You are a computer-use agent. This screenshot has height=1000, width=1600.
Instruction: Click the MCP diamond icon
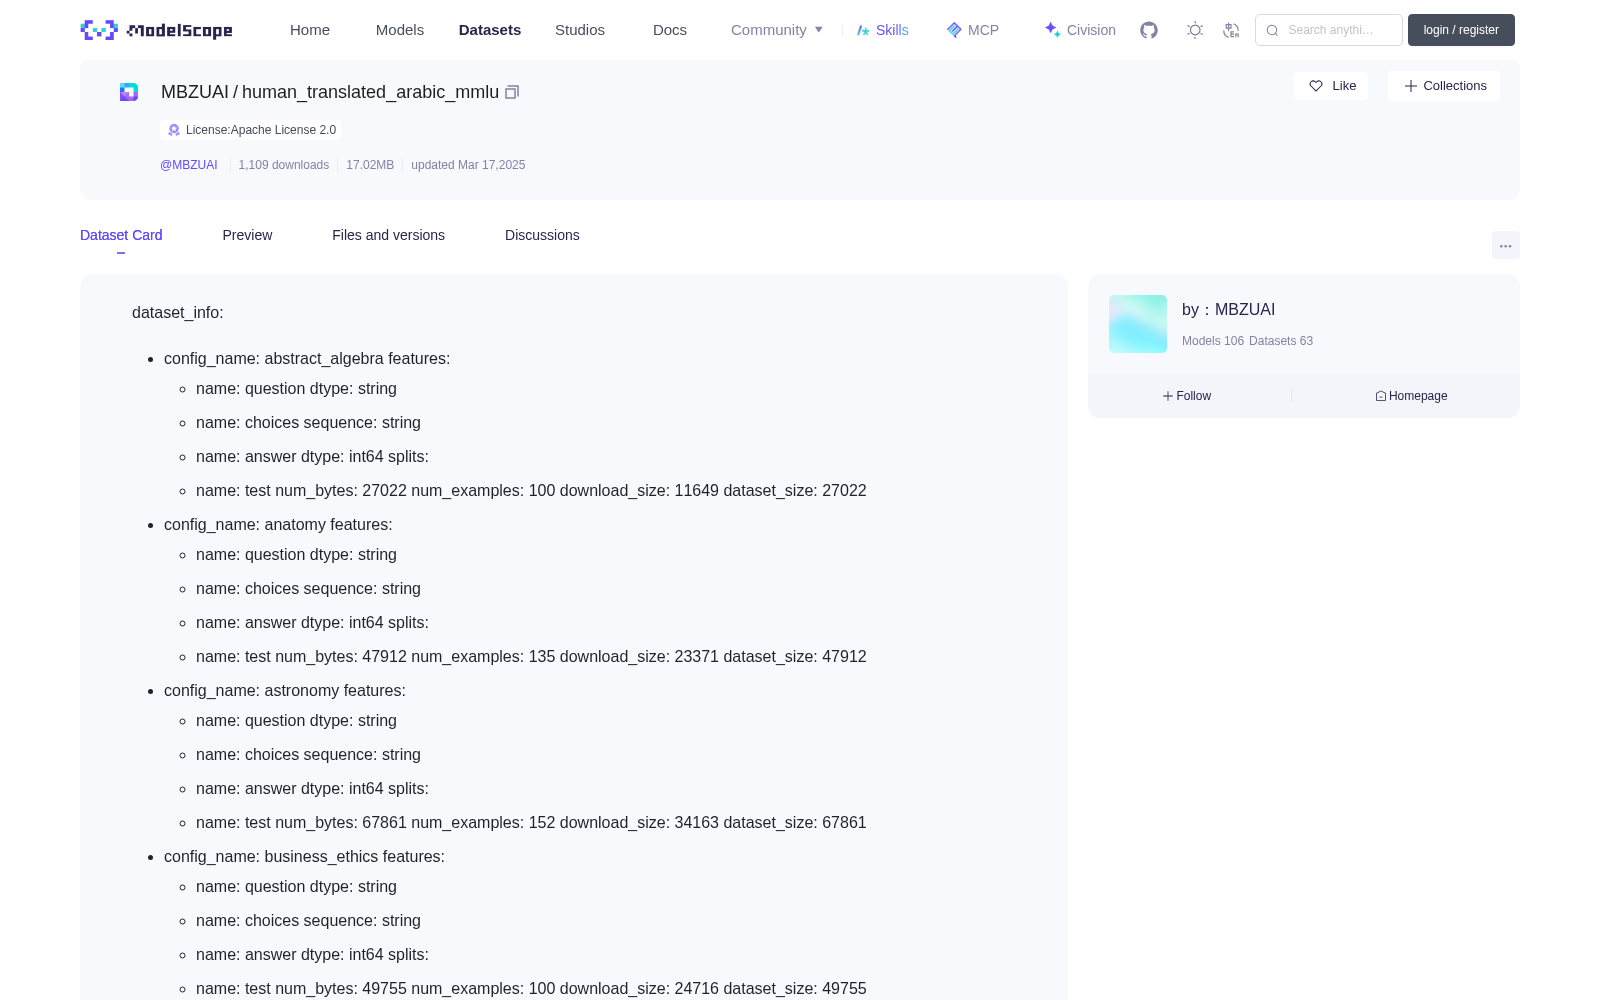[x=954, y=30]
